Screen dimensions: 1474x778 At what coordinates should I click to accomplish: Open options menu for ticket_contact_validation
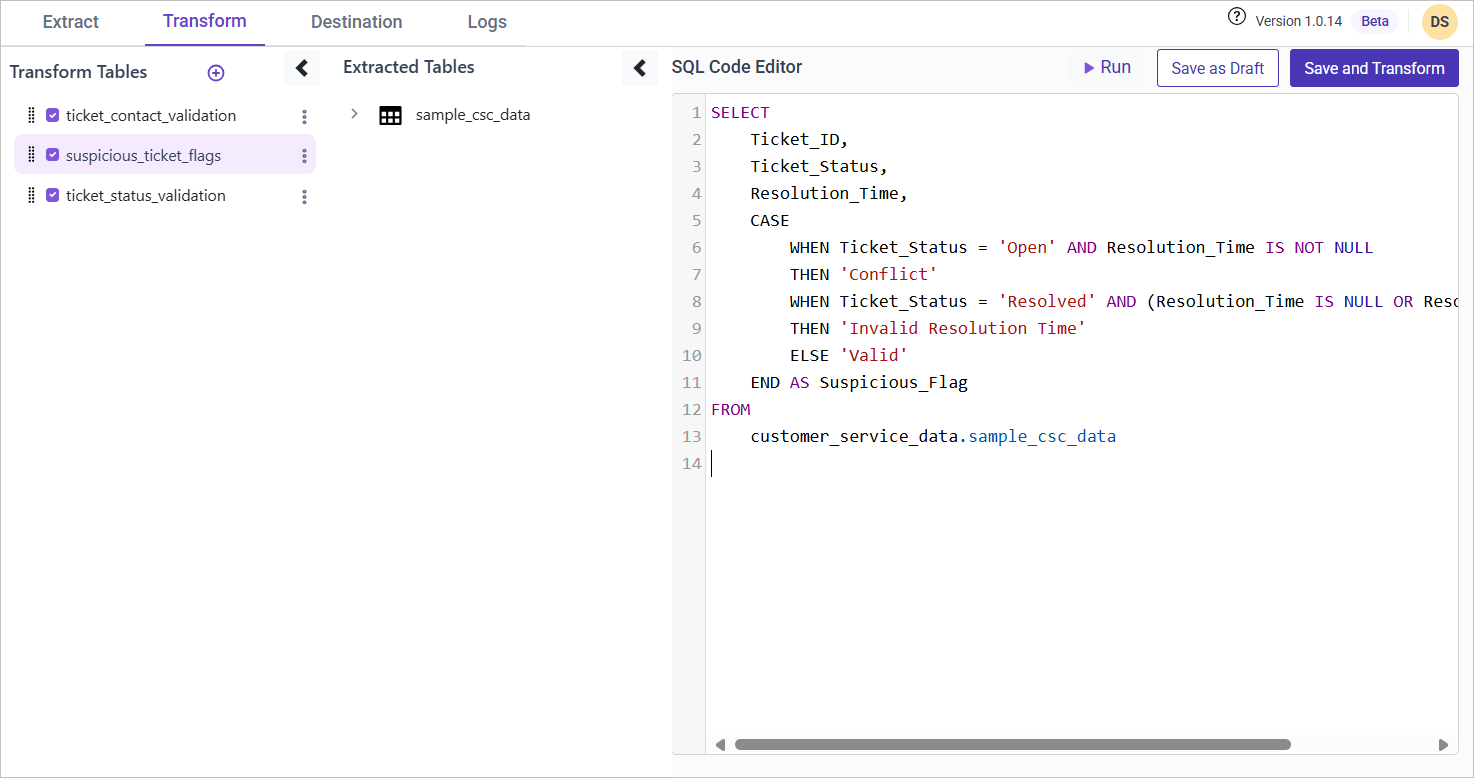click(x=304, y=117)
